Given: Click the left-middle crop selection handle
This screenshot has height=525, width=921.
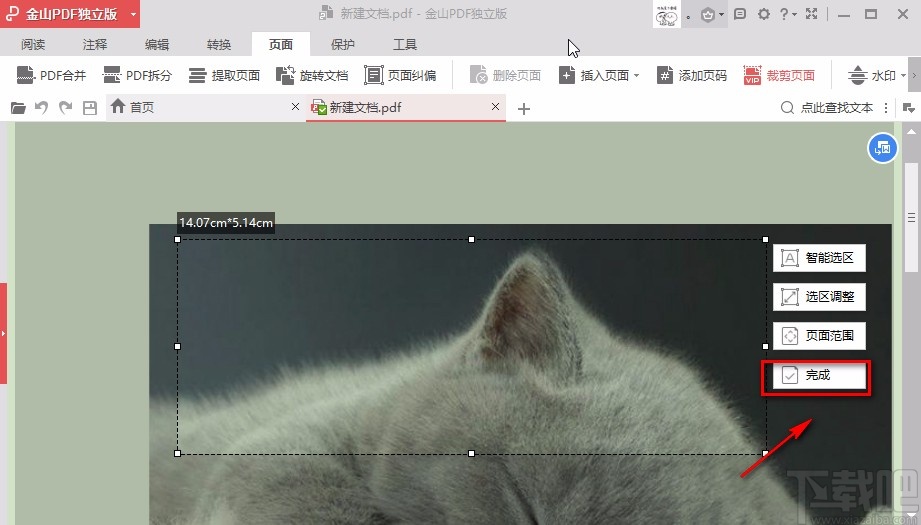Looking at the screenshot, I should point(178,346).
